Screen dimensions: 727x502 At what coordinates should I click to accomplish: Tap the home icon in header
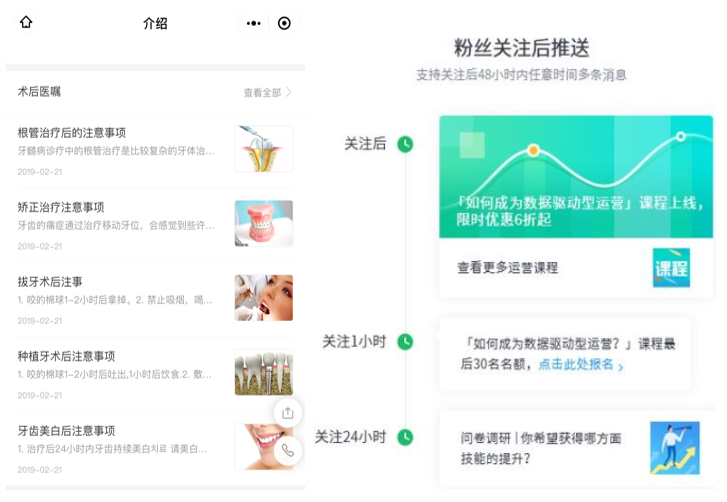click(26, 22)
